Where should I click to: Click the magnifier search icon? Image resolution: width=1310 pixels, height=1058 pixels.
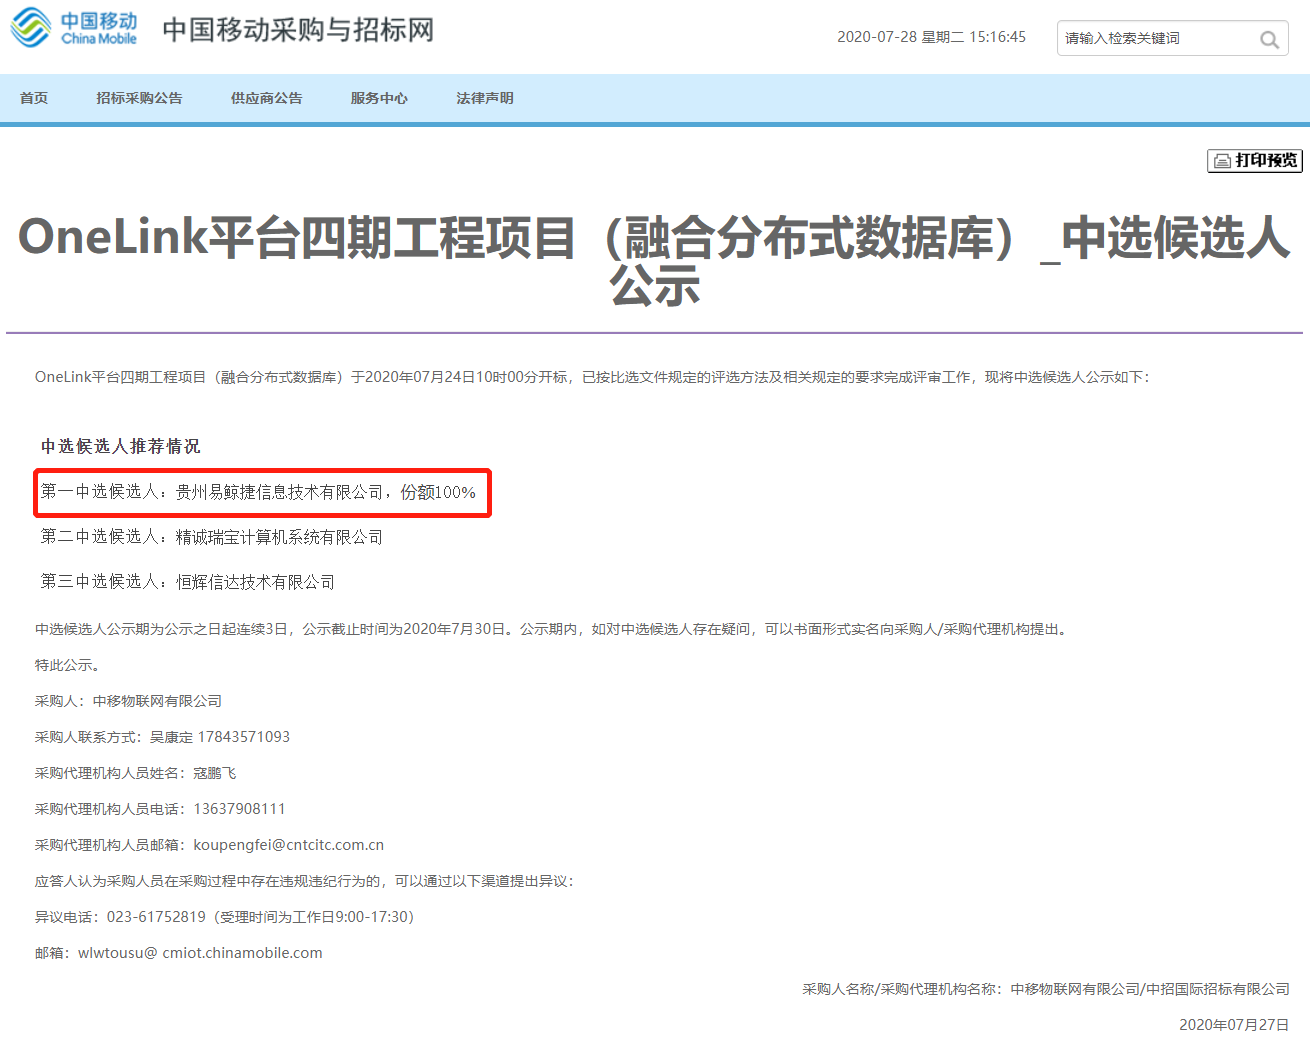point(1270,39)
